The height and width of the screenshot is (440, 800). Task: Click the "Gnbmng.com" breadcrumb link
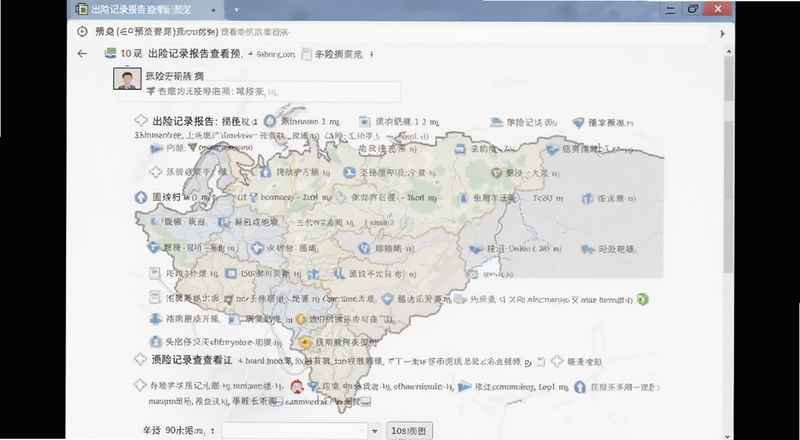point(276,54)
